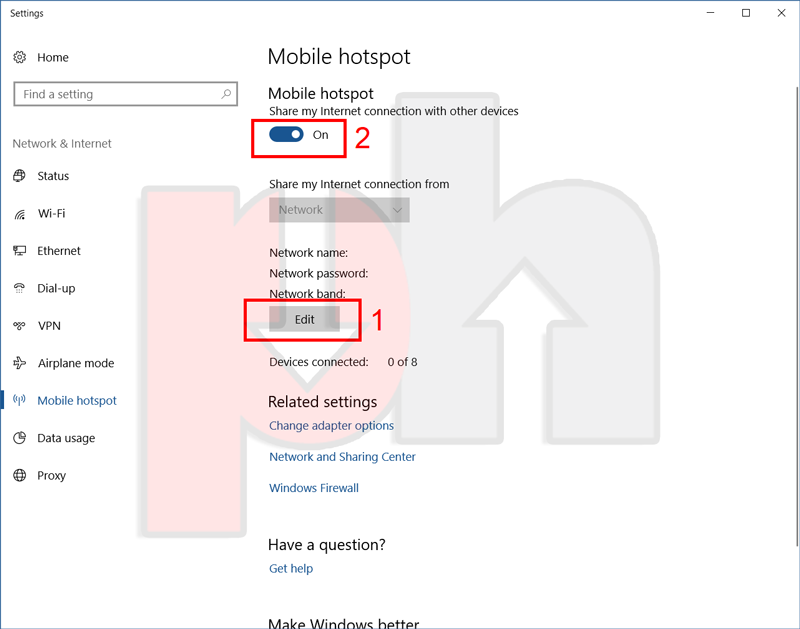Screen dimensions: 800x629
Task: Click the Home gear icon
Action: coord(19,57)
